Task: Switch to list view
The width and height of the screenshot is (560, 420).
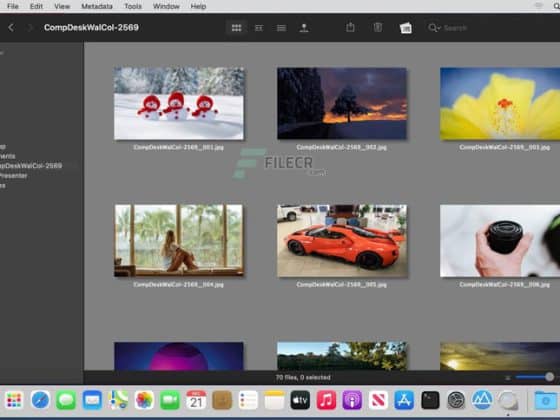Action: pyautogui.click(x=281, y=28)
